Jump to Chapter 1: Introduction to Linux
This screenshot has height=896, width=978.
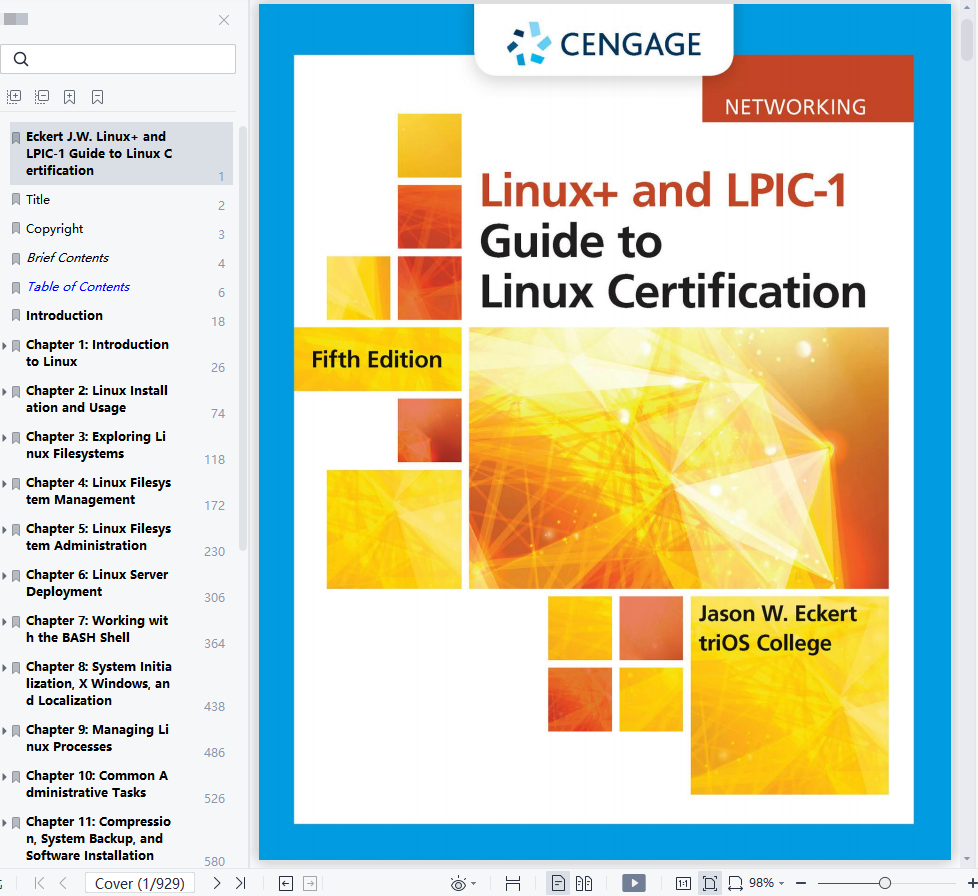click(x=97, y=353)
